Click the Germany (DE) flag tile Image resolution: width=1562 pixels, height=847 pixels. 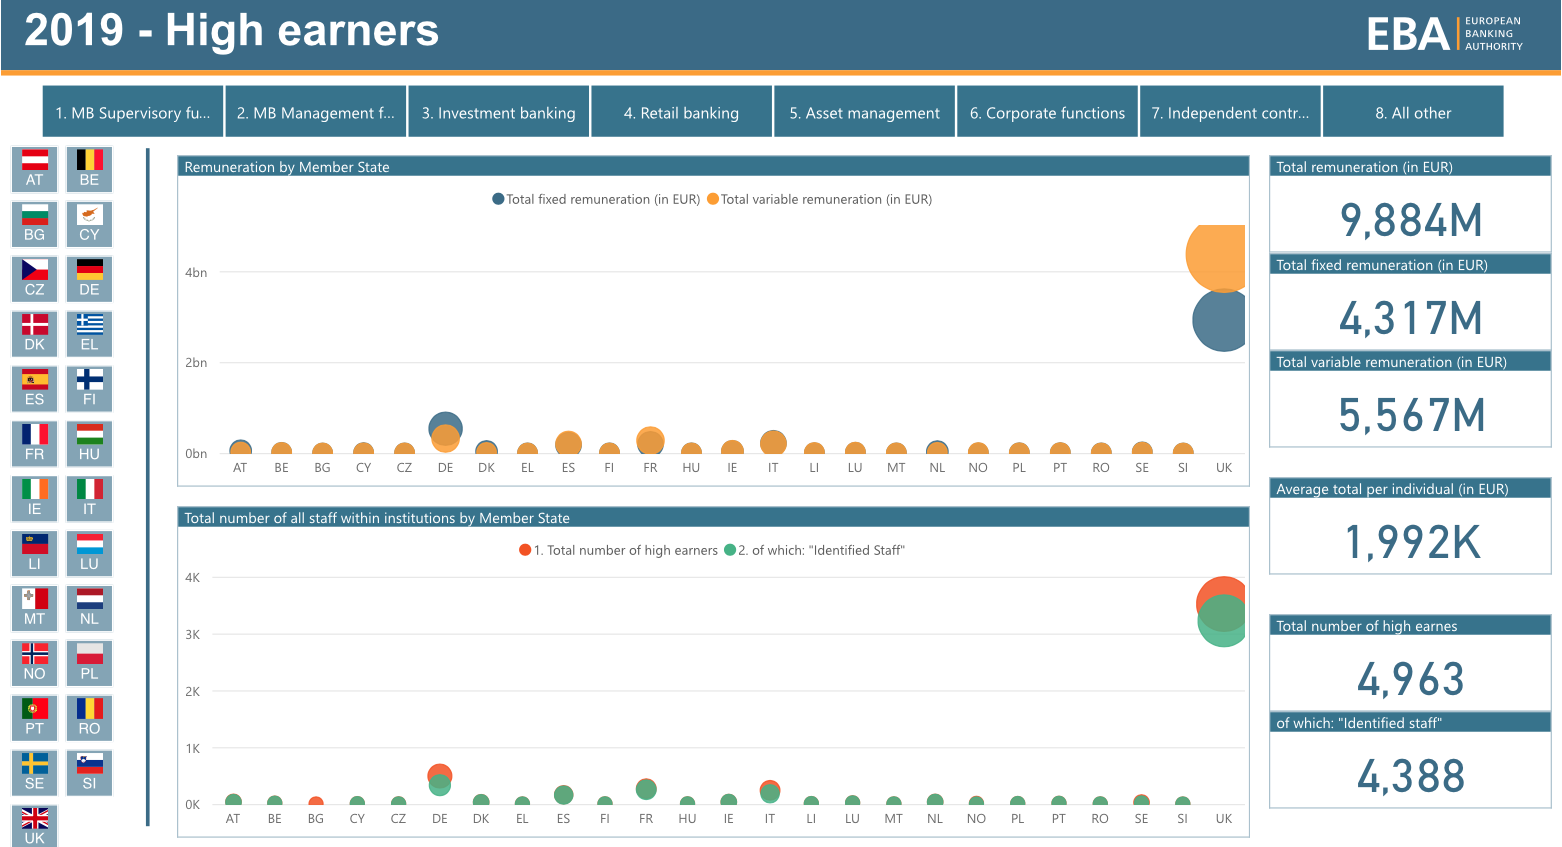pyautogui.click(x=89, y=279)
